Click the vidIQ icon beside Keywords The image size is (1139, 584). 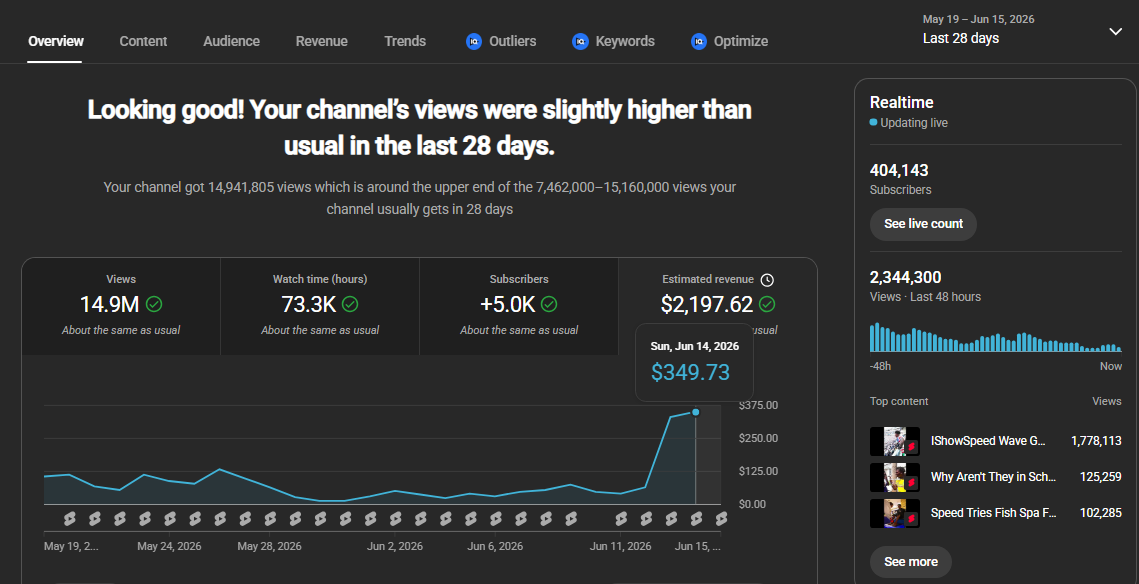(x=580, y=41)
